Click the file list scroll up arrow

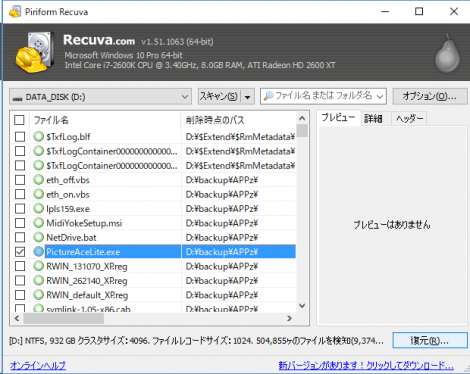(x=302, y=118)
